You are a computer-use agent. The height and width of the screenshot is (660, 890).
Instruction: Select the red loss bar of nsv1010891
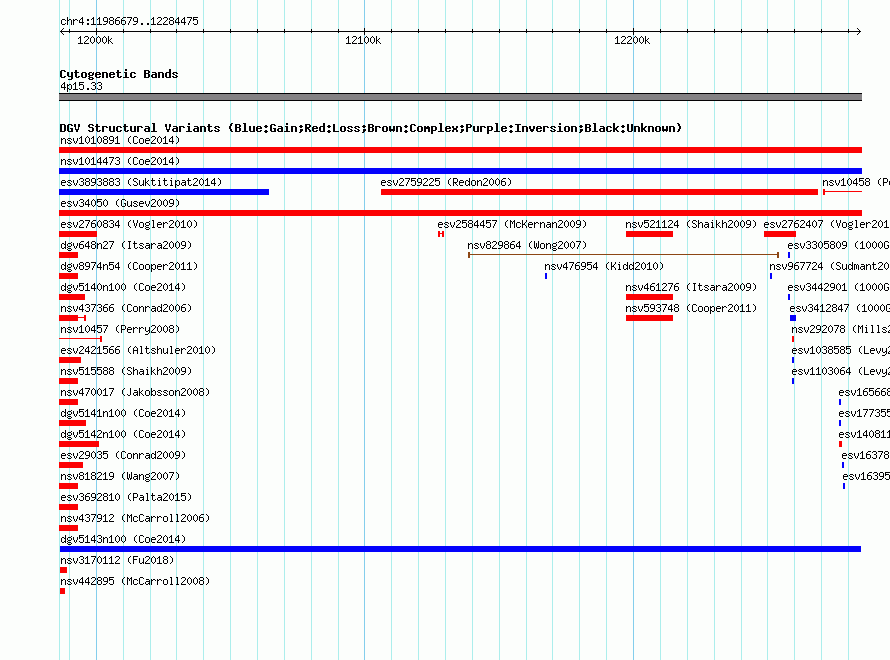460,150
